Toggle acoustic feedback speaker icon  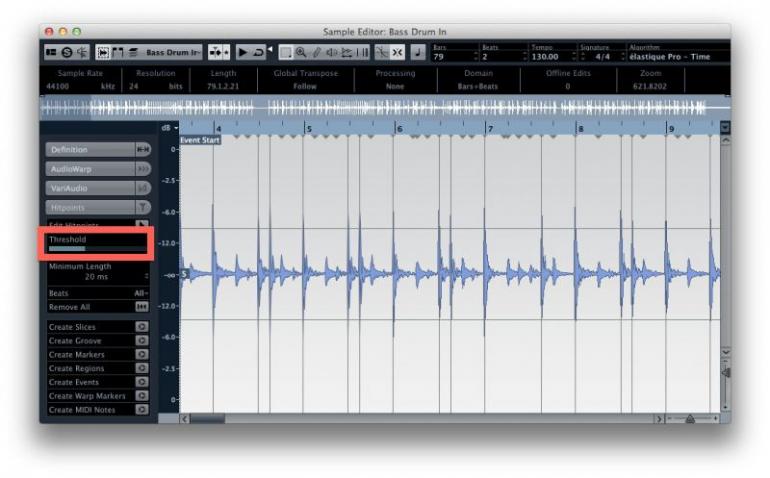coord(82,52)
